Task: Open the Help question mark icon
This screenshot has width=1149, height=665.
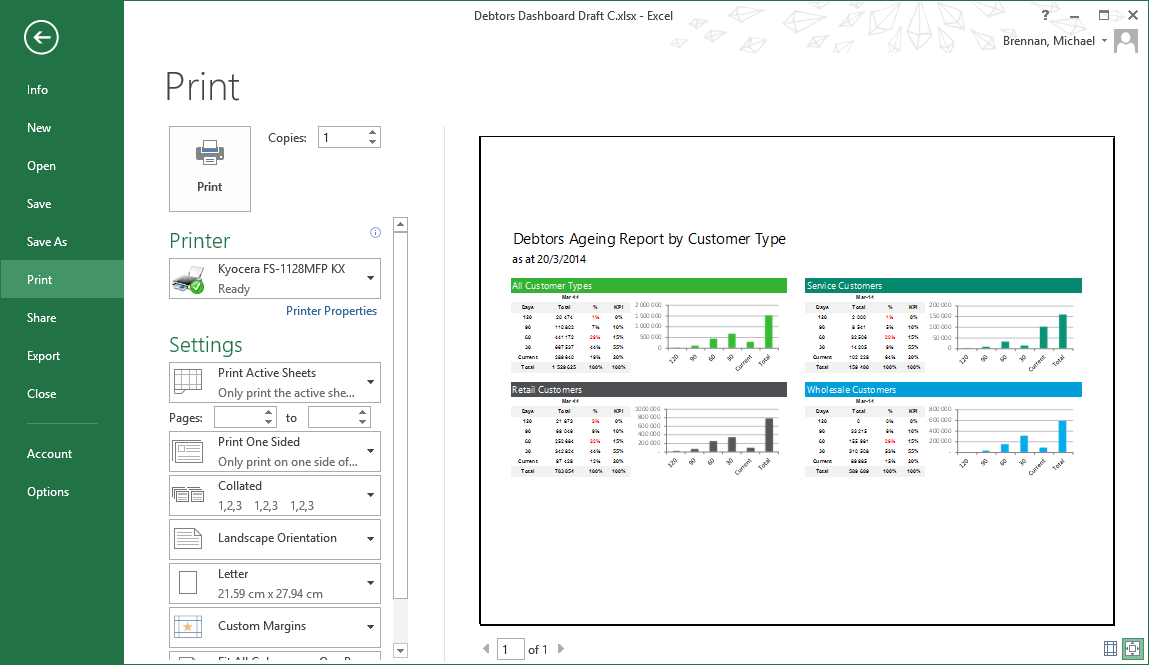Action: click(1045, 15)
